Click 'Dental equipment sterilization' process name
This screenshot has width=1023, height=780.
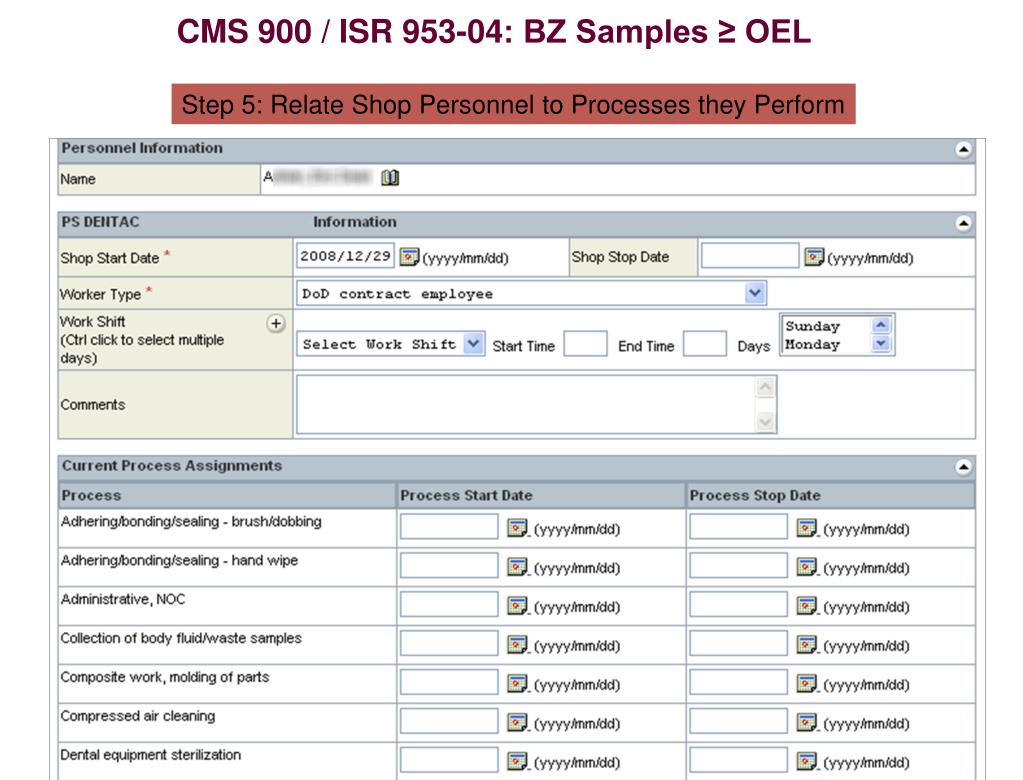pos(151,755)
